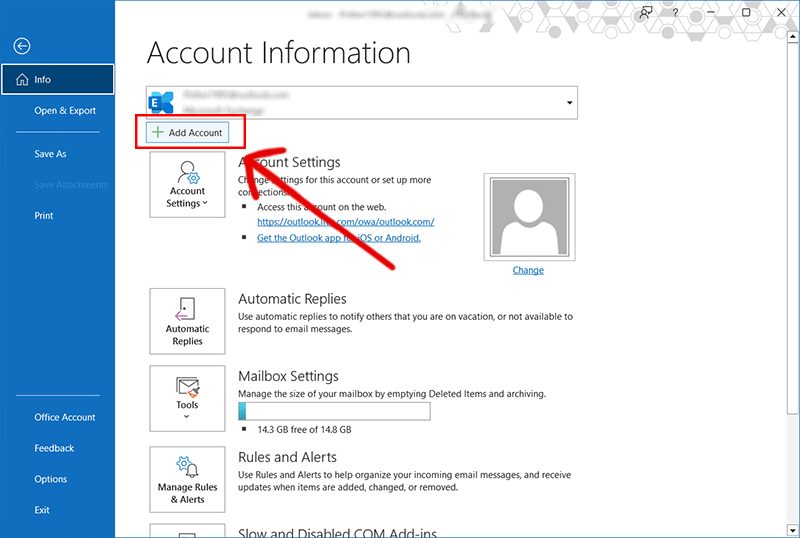This screenshot has height=538, width=800.
Task: Select Save As in the sidebar
Action: click(50, 154)
